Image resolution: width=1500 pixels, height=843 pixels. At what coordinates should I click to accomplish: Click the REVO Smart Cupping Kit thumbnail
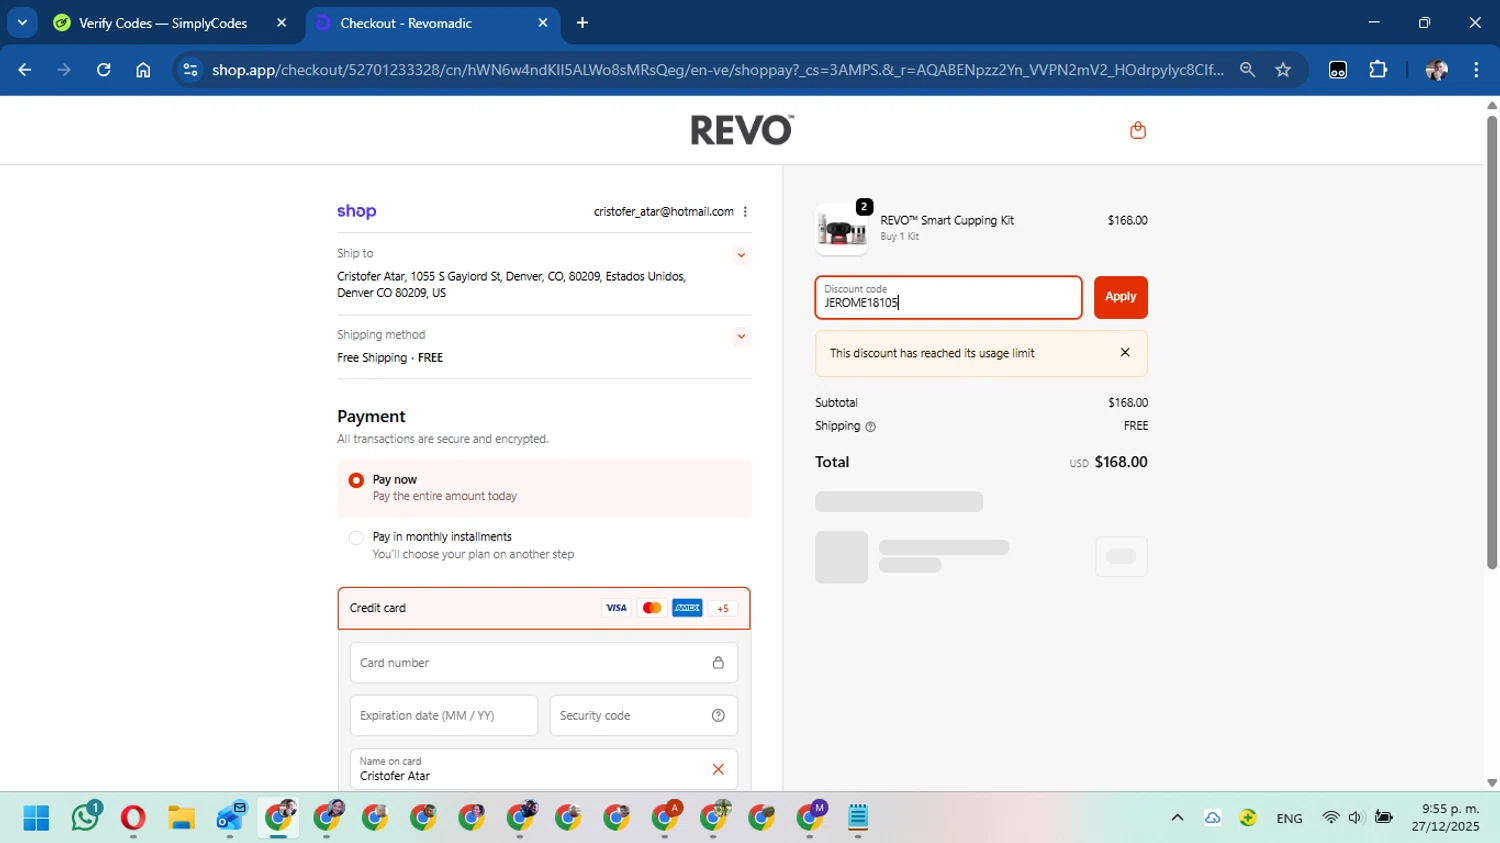[x=841, y=229]
